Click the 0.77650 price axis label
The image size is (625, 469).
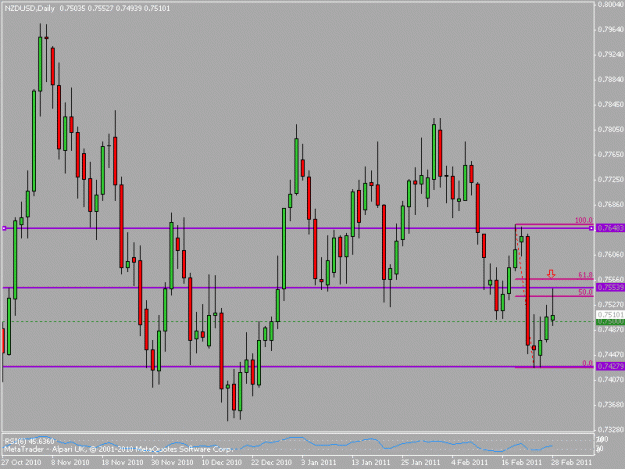coord(610,154)
